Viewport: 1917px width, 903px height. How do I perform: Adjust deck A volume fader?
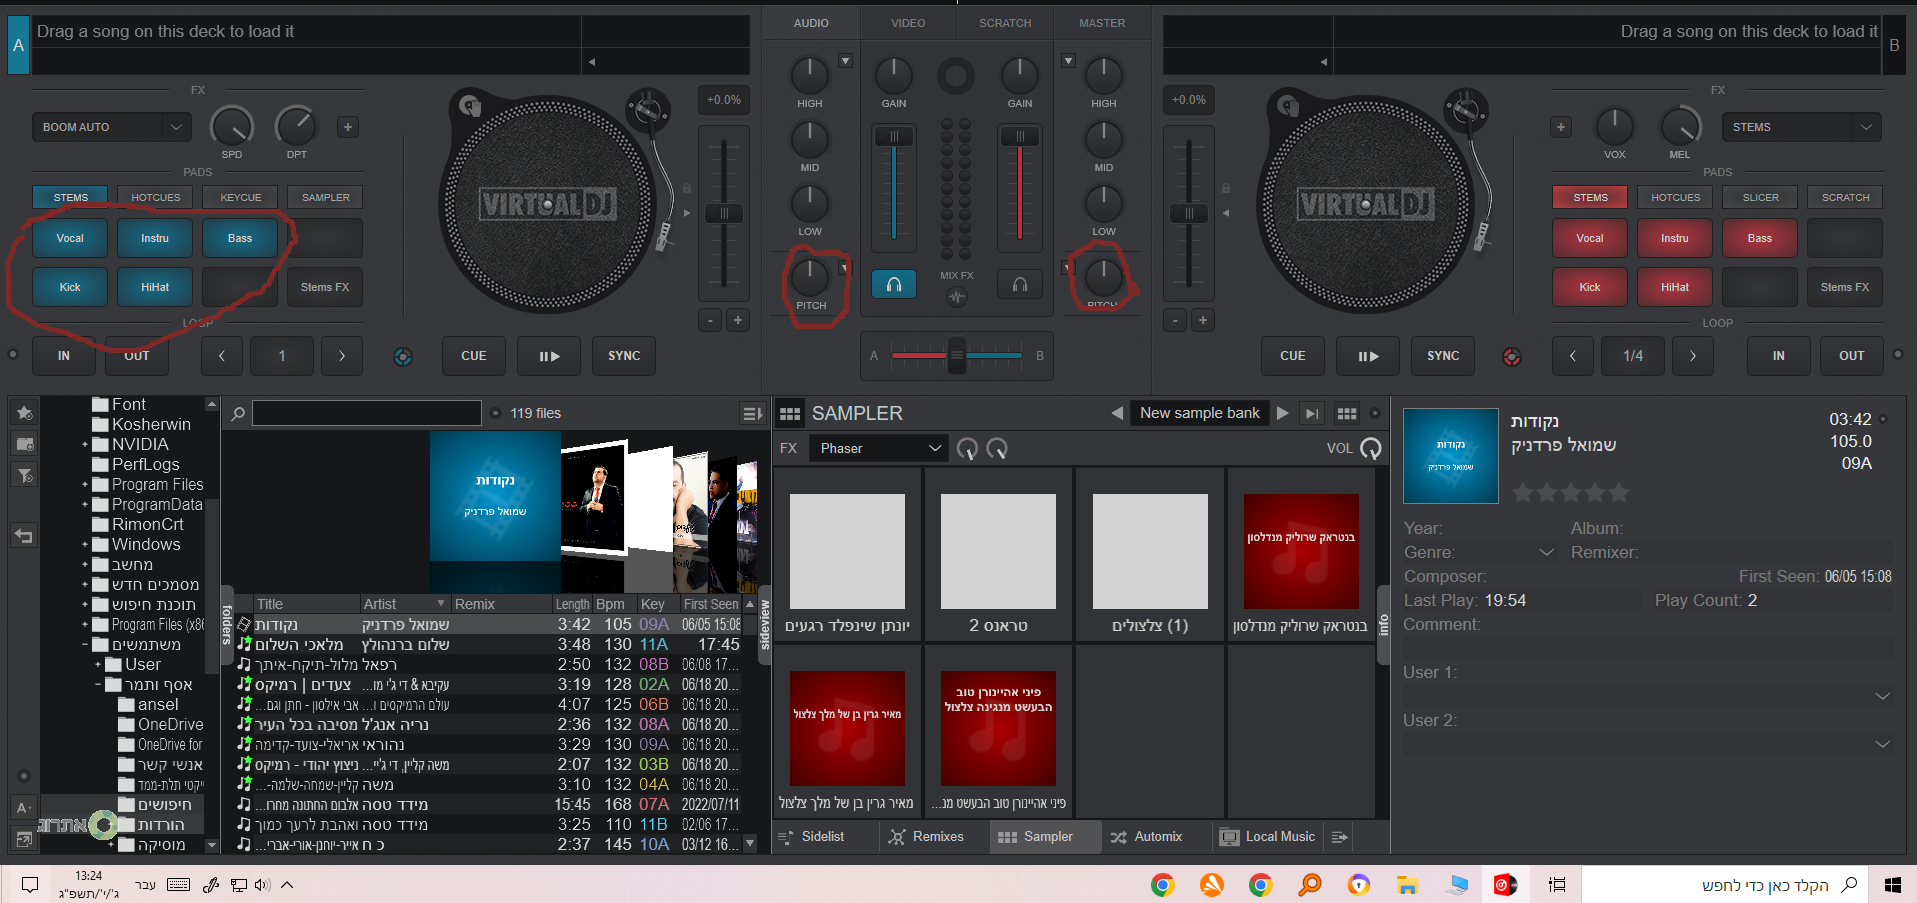(x=894, y=136)
